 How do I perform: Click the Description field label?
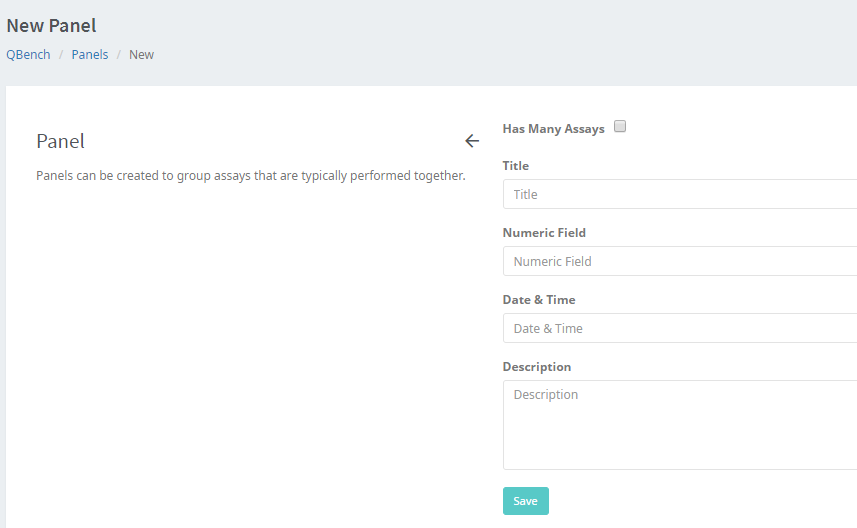point(537,367)
